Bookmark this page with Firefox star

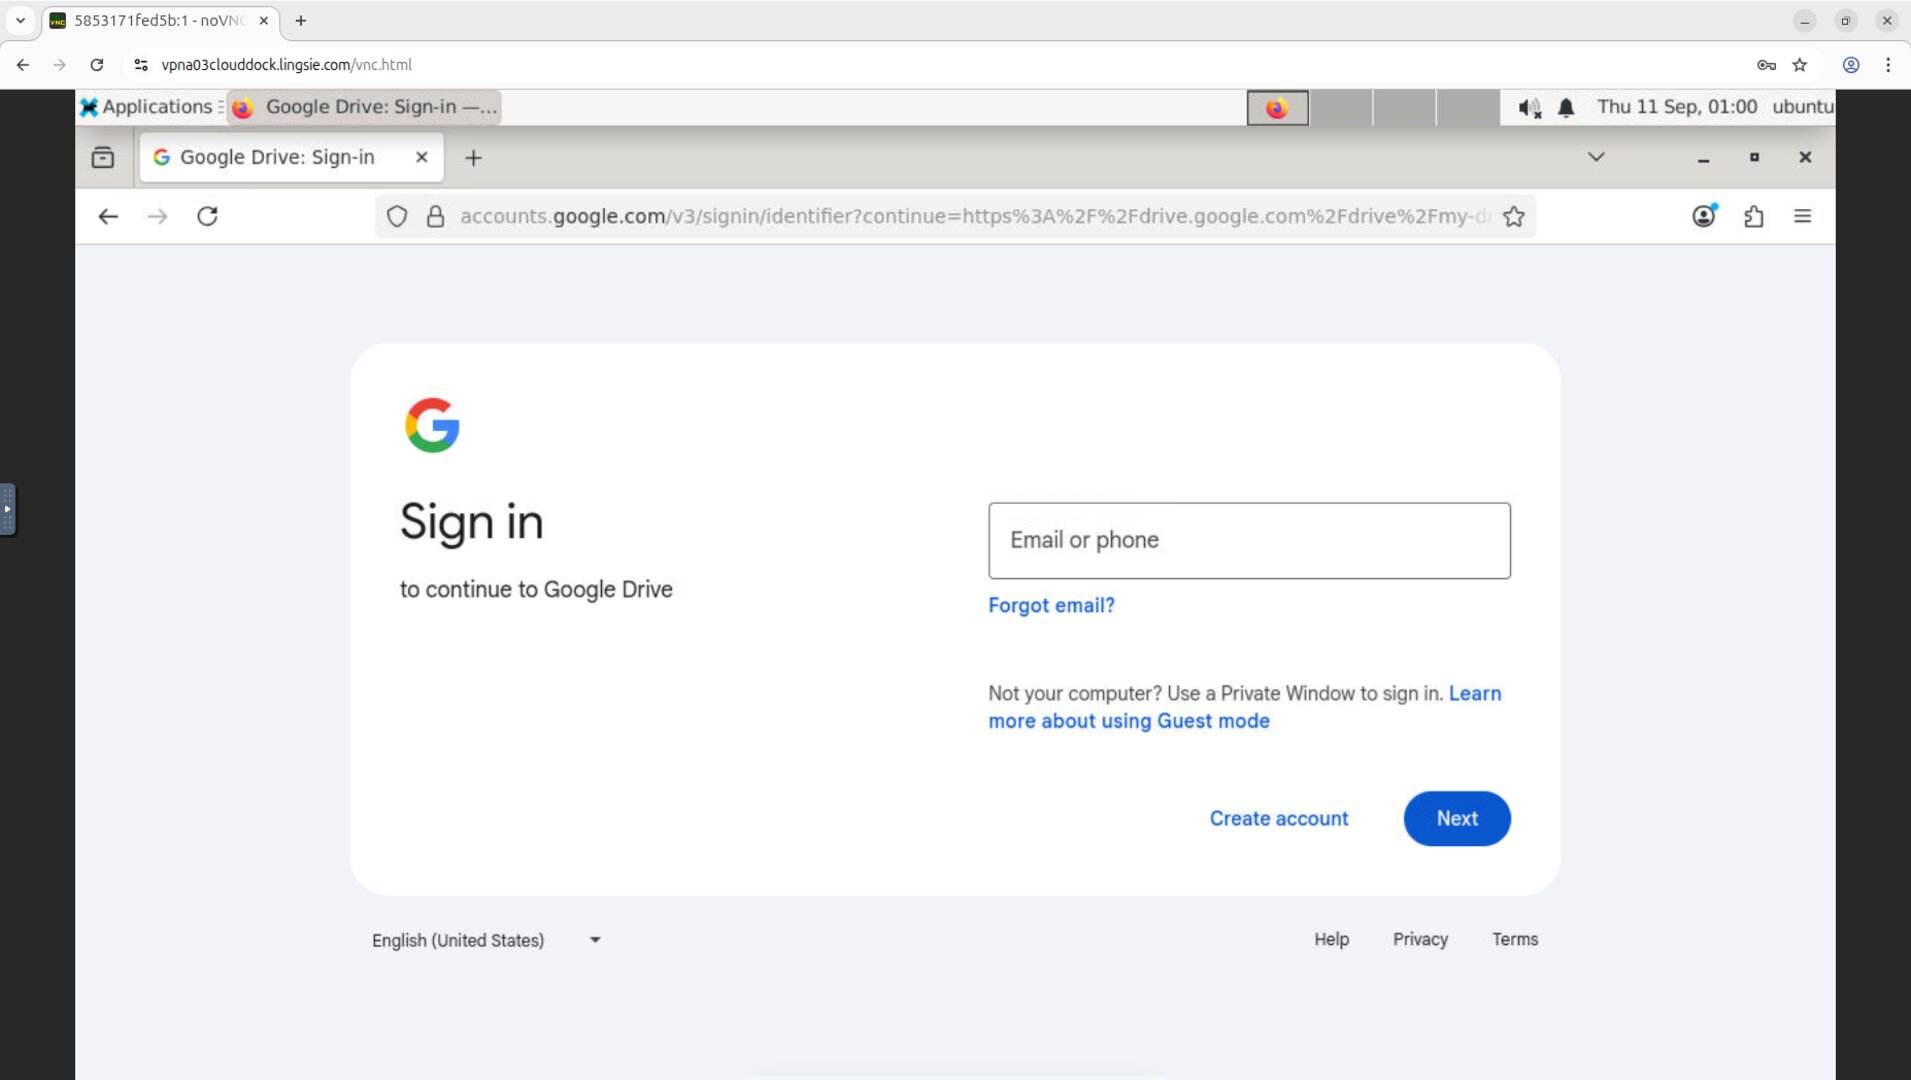(1513, 216)
